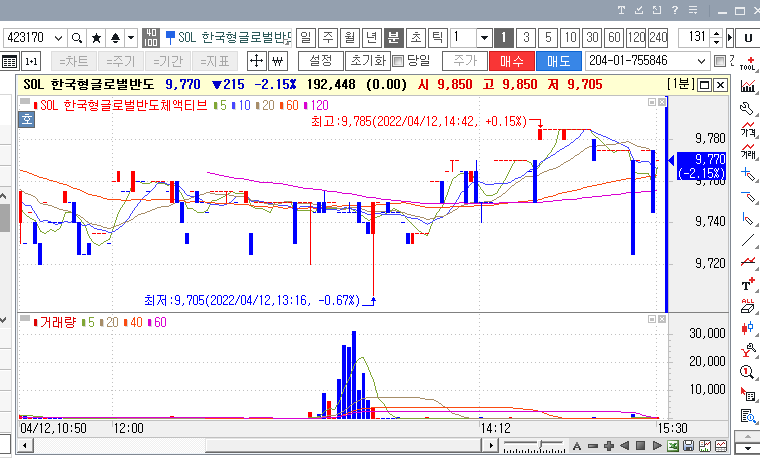The image size is (760, 459).
Task: Activate the magnifier zoom tool
Action: pos(747,372)
